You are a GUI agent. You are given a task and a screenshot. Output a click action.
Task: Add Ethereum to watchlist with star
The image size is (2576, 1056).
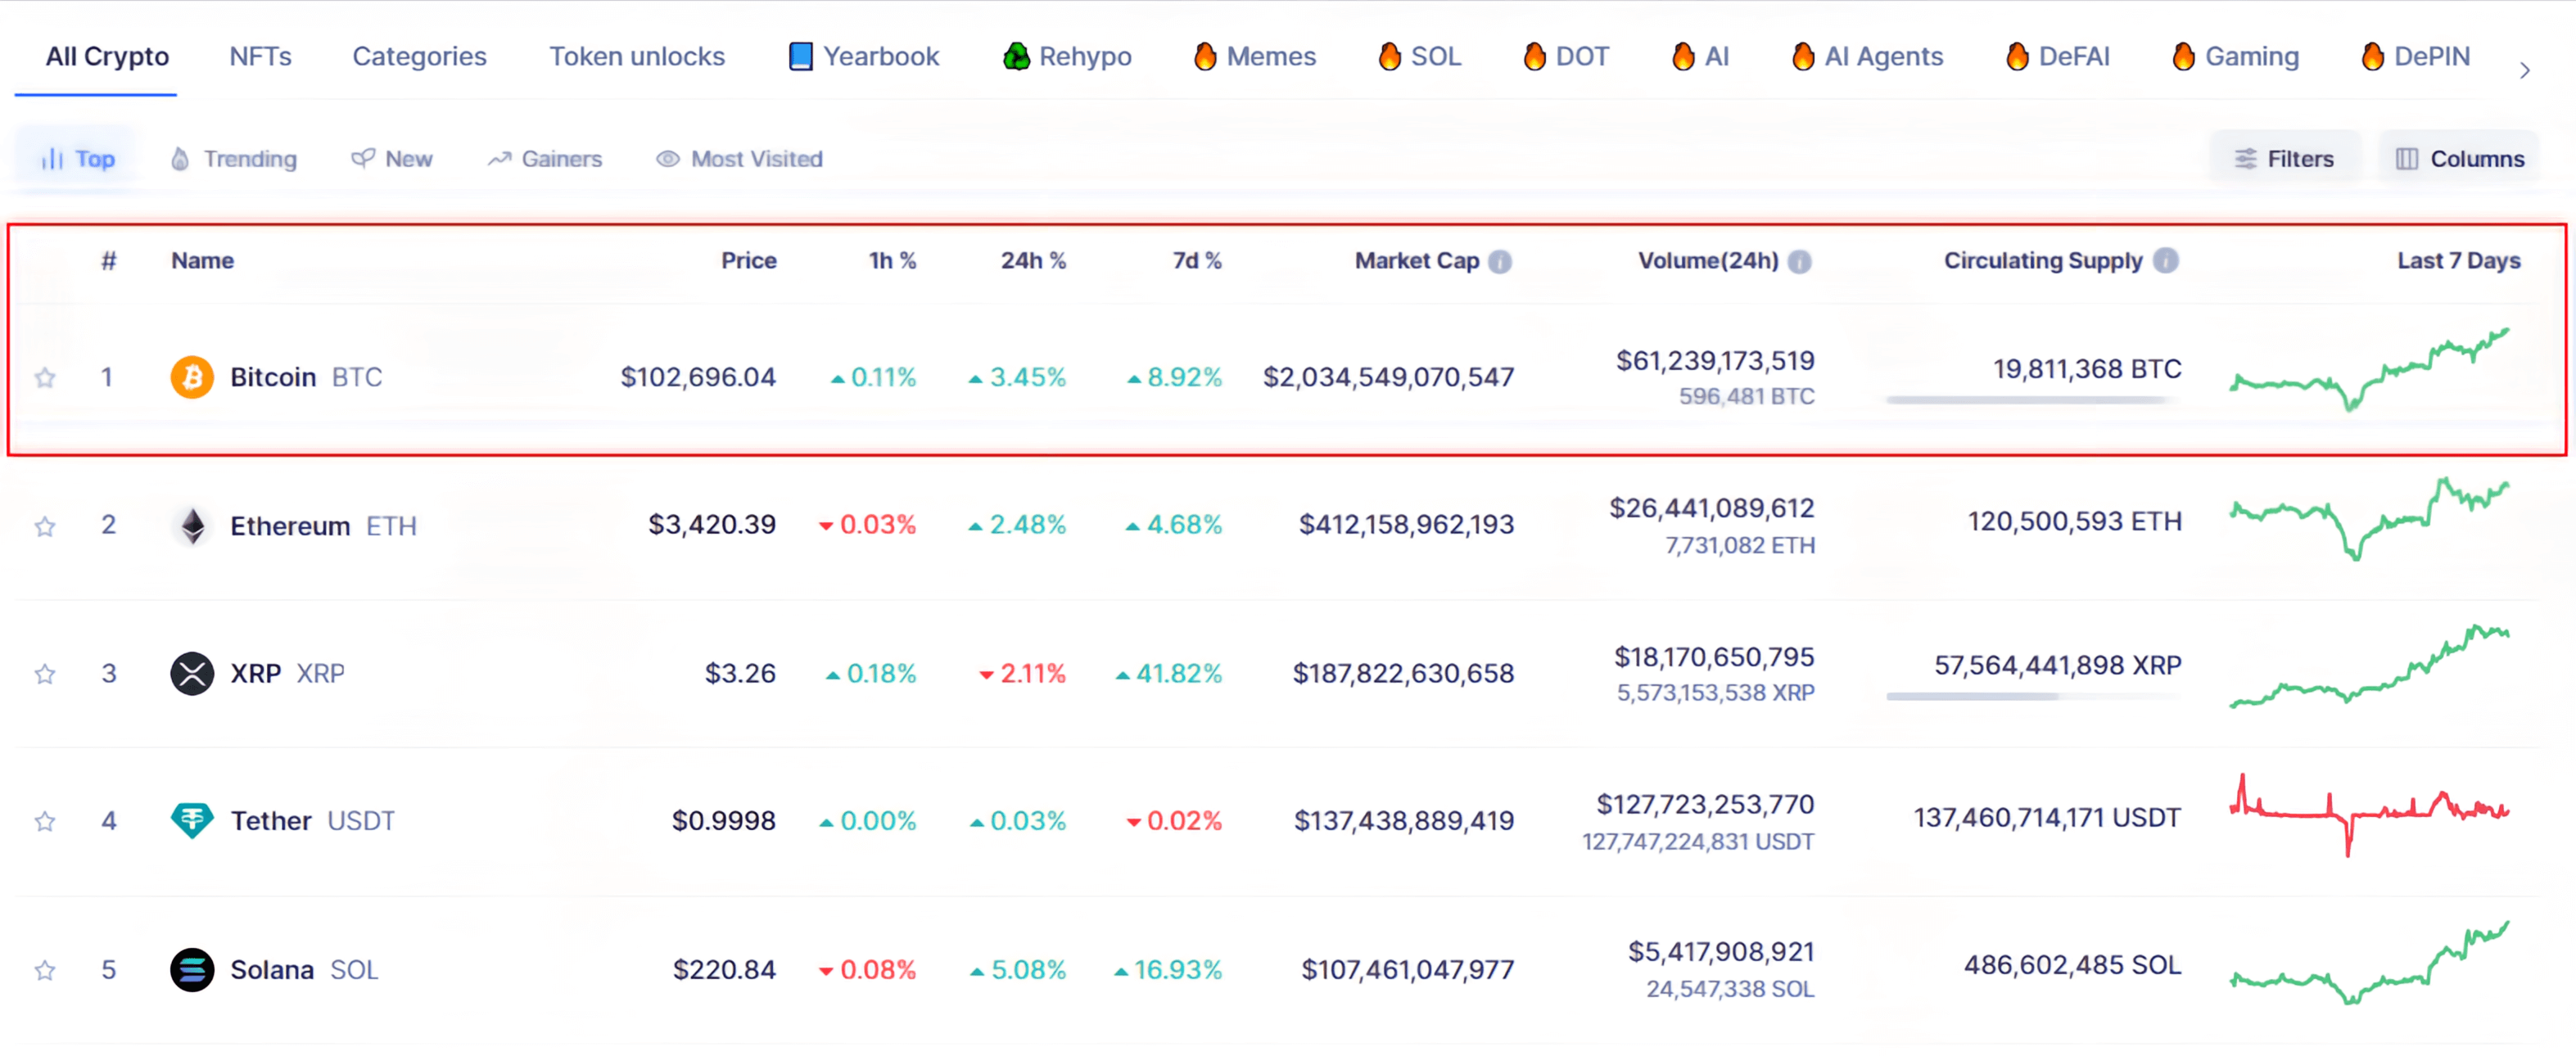(45, 526)
